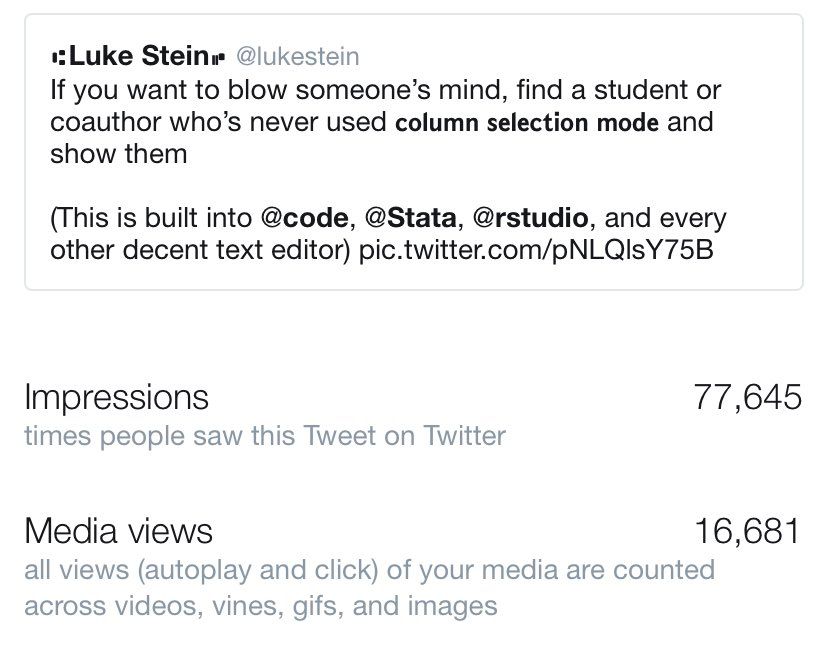Select the Impressions heading
828x645 pixels.
(x=116, y=397)
